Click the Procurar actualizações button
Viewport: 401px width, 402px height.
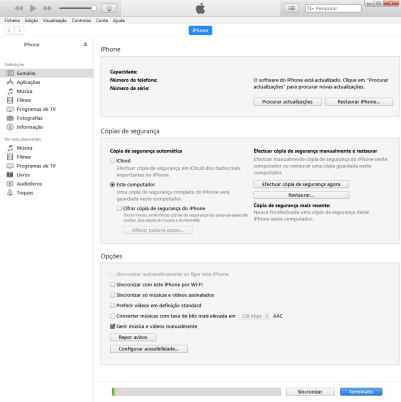click(x=287, y=102)
